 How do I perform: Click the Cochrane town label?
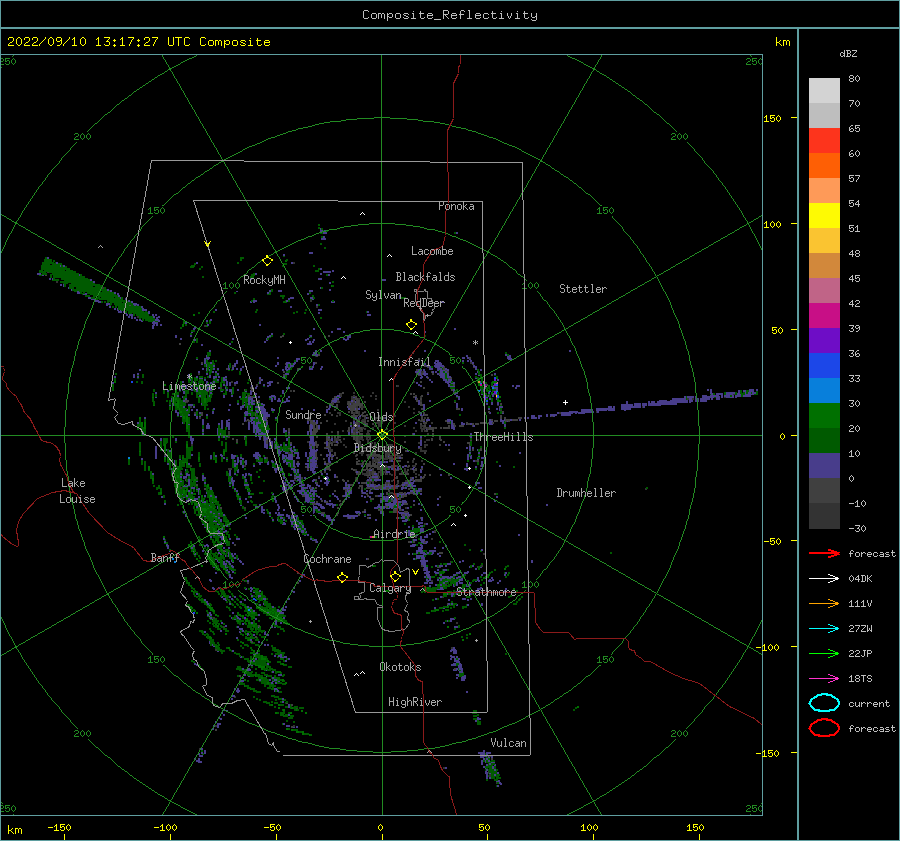point(327,559)
